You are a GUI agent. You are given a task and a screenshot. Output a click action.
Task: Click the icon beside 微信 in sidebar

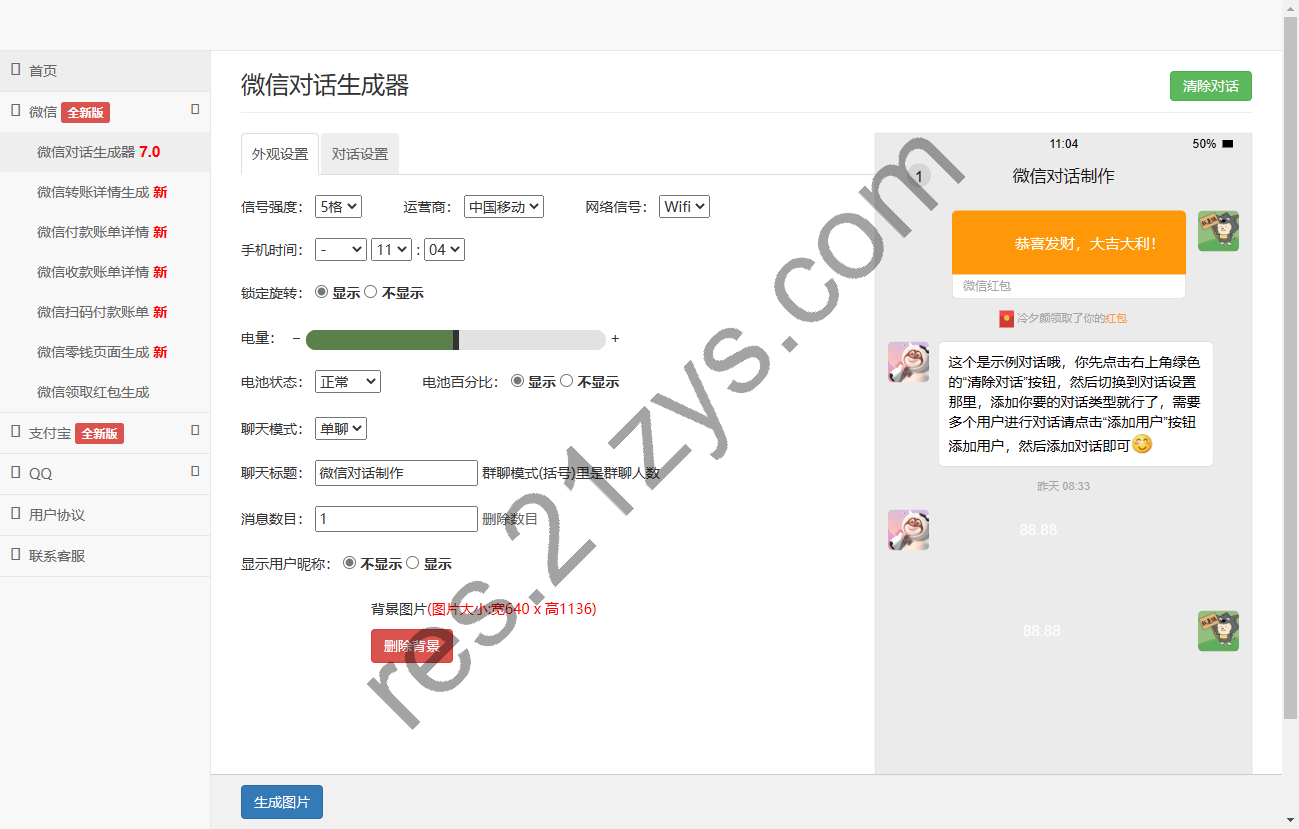pos(16,111)
